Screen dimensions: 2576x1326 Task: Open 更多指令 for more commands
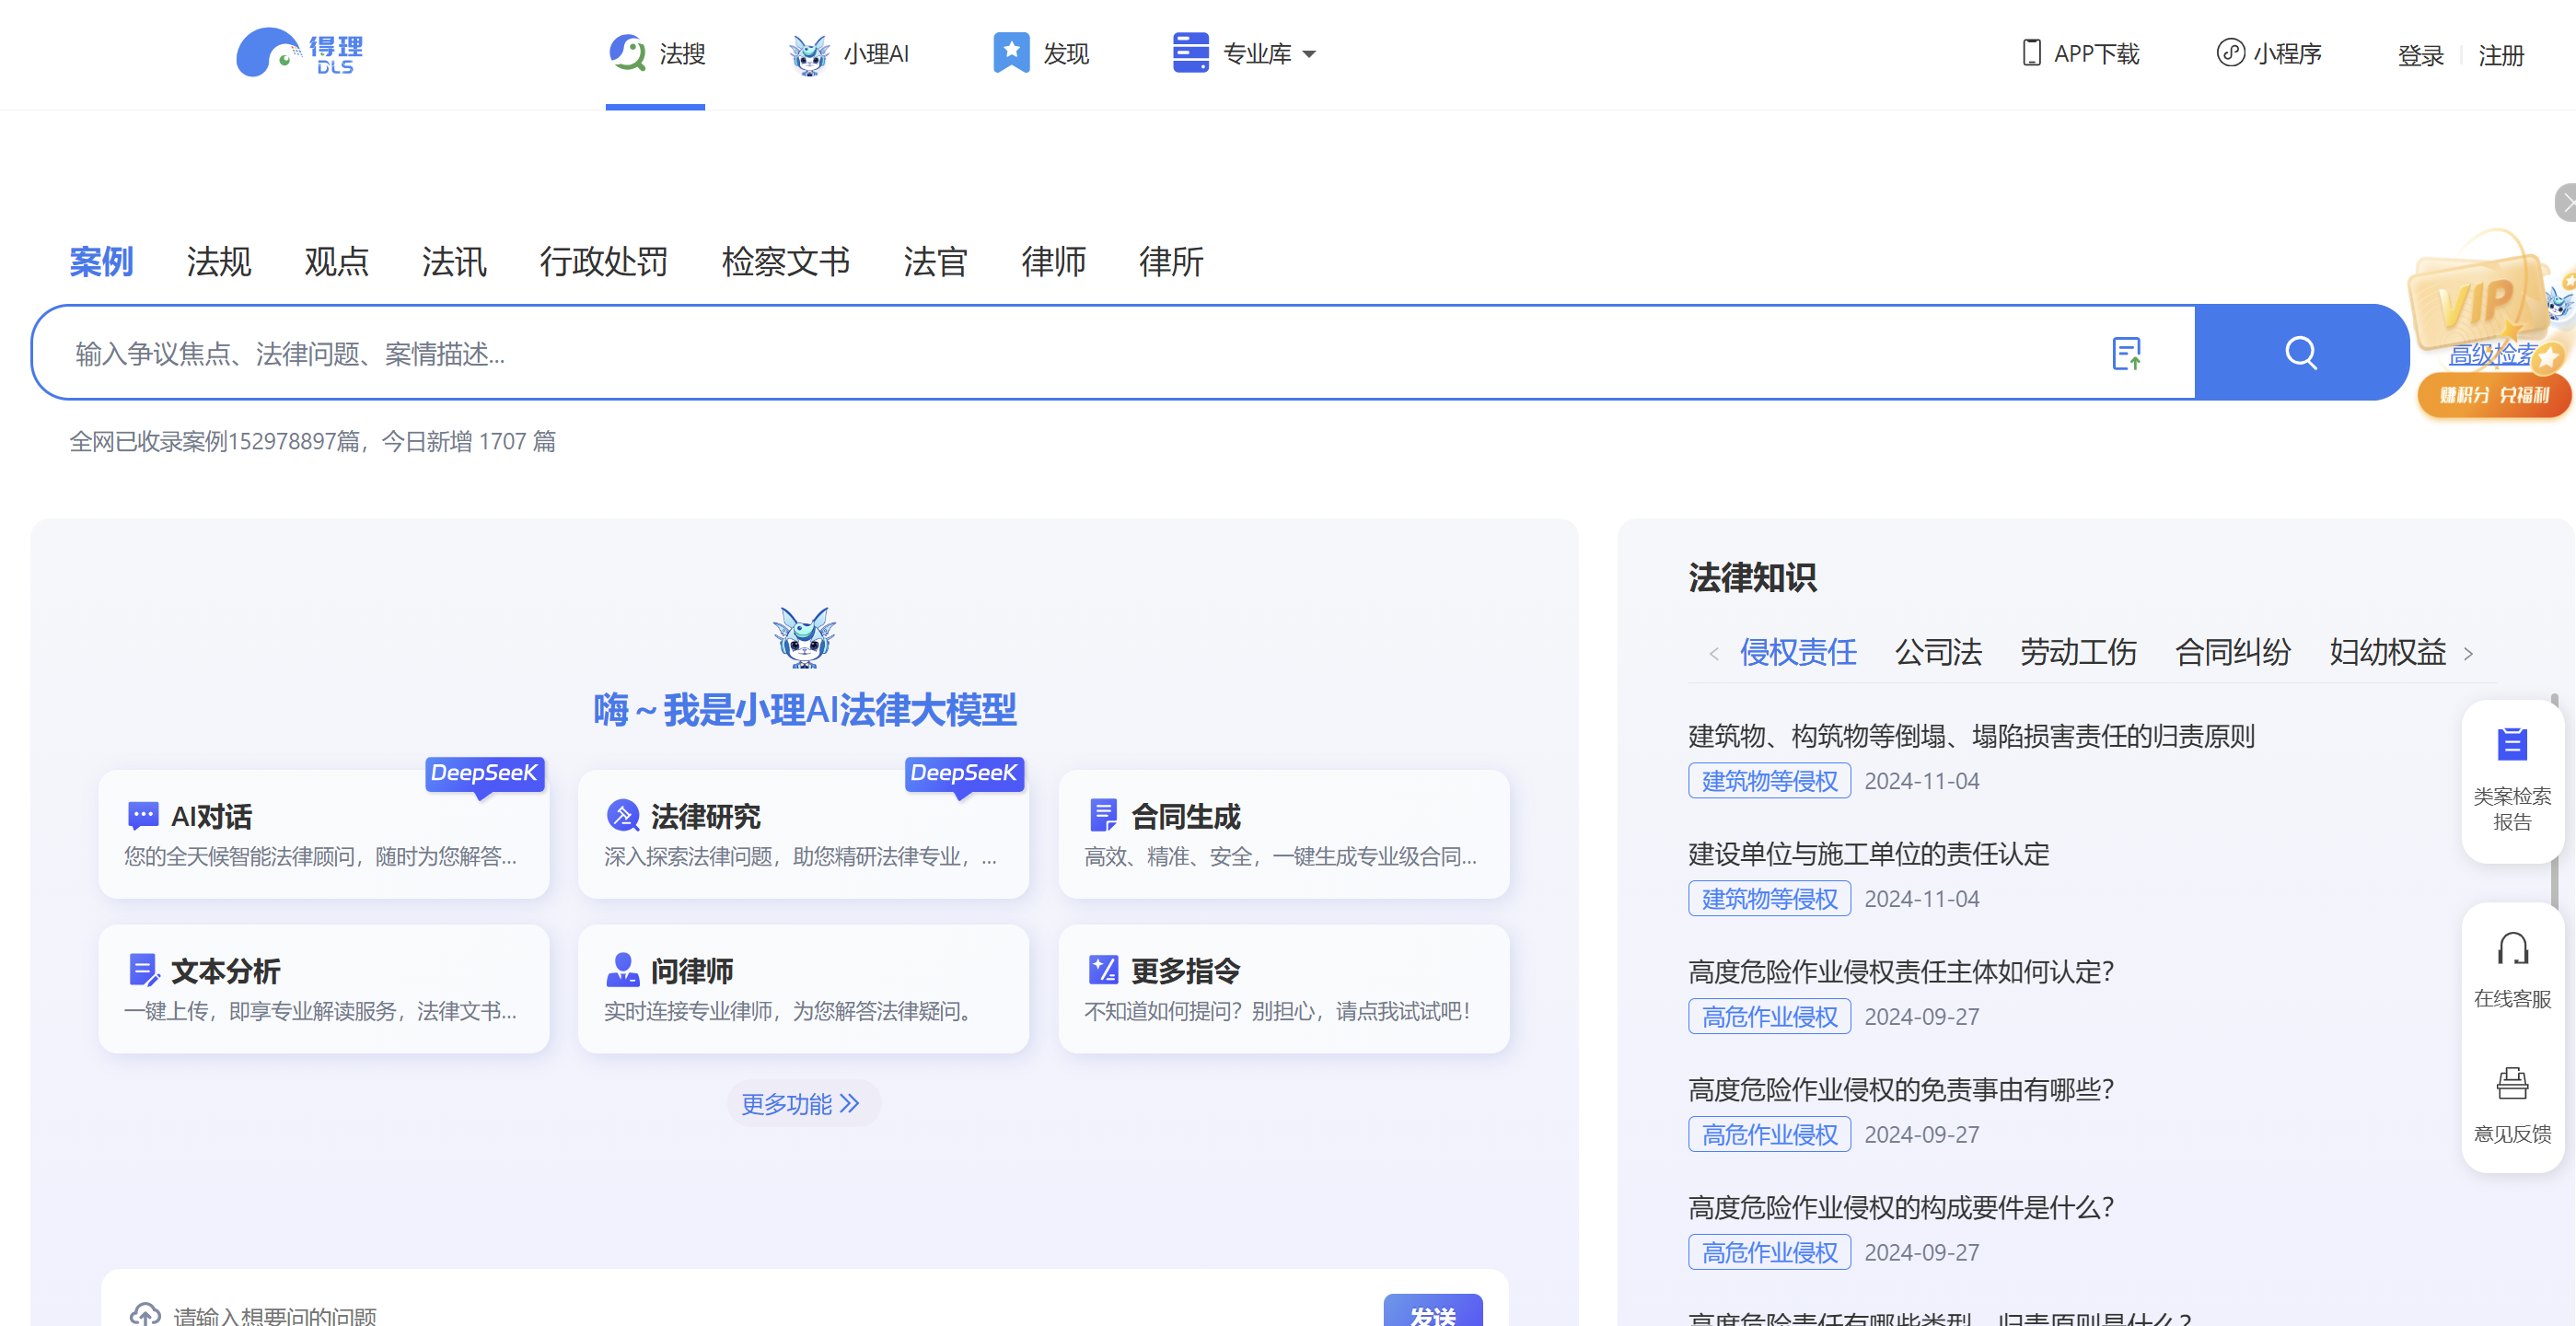tap(1283, 988)
